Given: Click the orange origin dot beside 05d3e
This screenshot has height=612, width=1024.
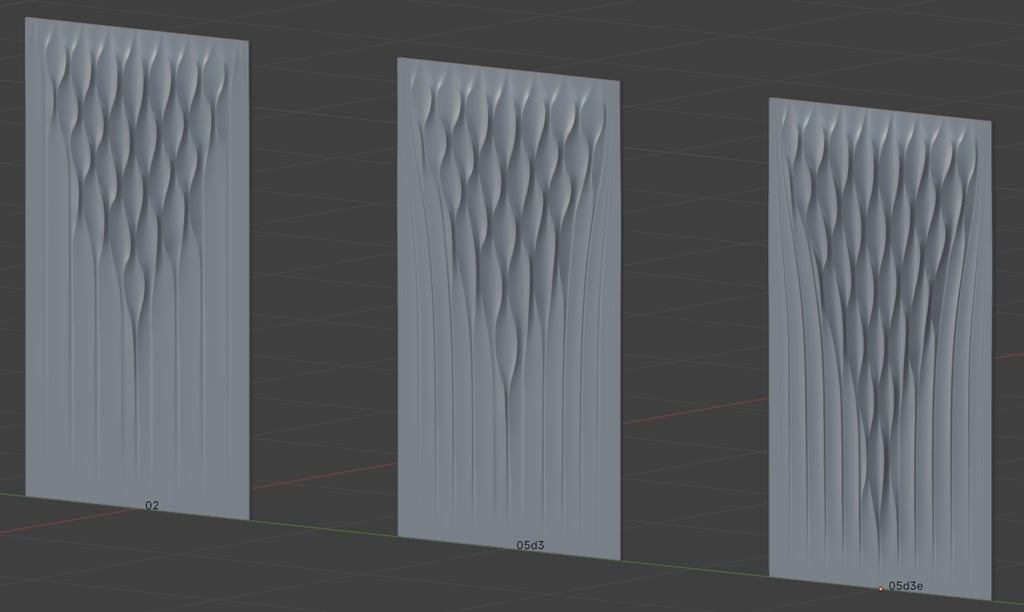Looking at the screenshot, I should [x=880, y=588].
